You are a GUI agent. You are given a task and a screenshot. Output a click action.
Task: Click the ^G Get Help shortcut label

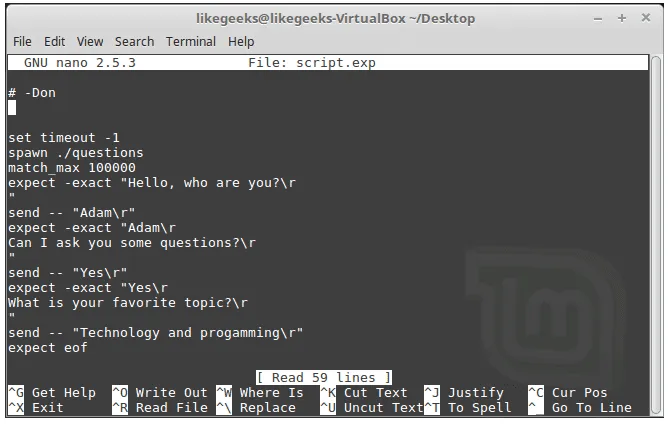coord(52,393)
